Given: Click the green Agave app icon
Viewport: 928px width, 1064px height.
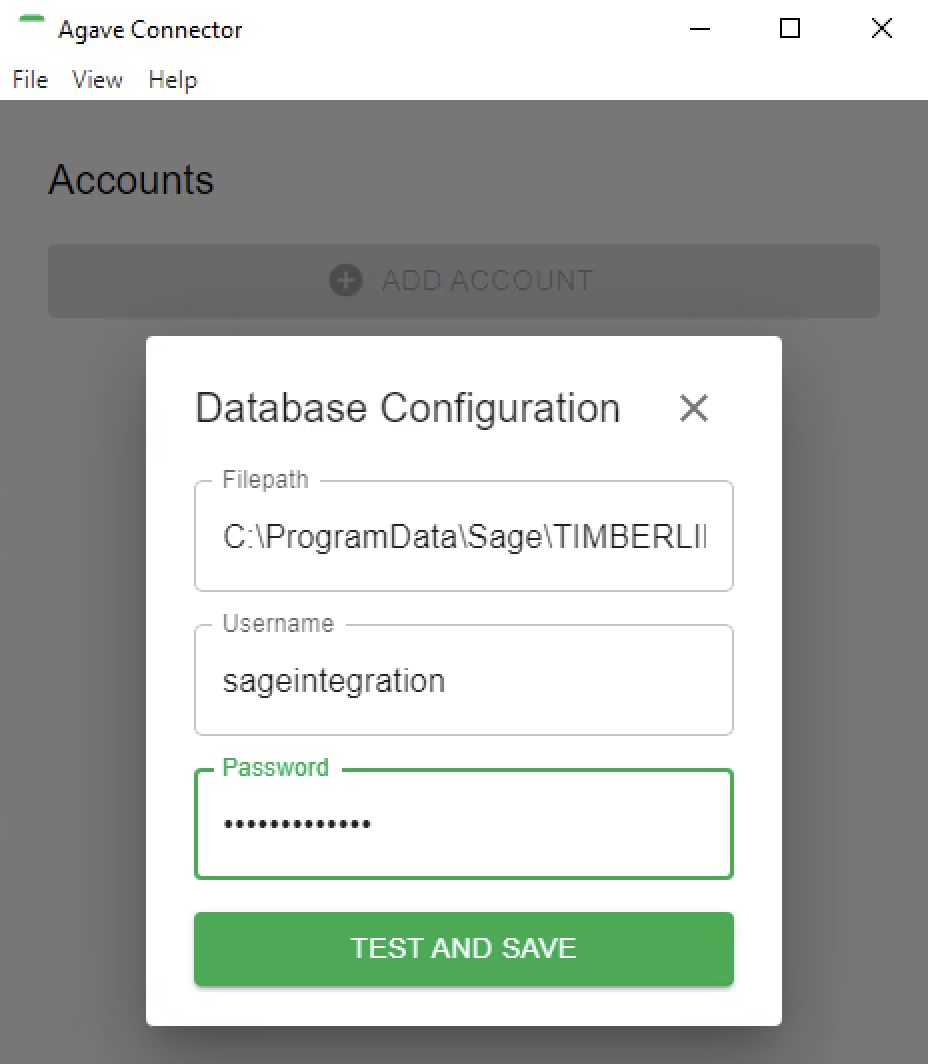Looking at the screenshot, I should [x=31, y=20].
